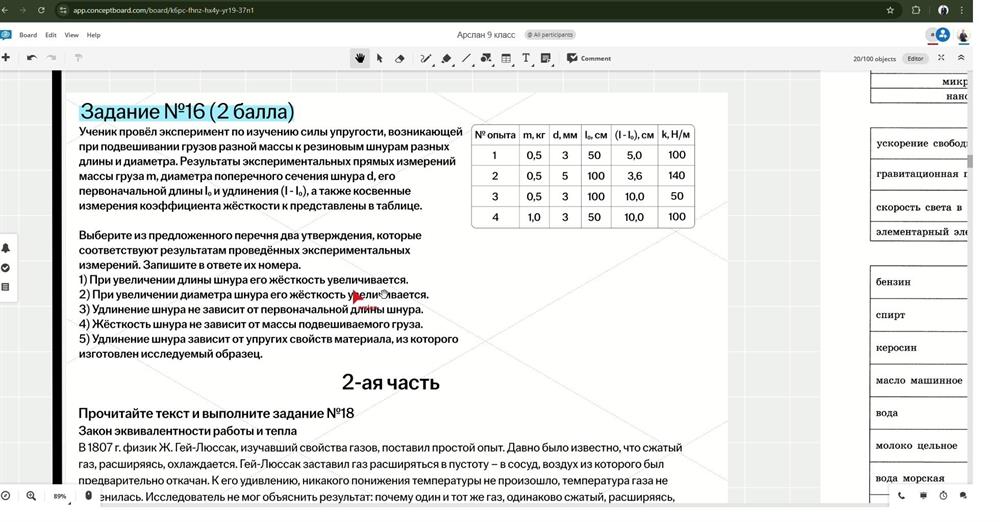Viewport: 1000px width, 522px height.
Task: Click the mouse navigation mode icon
Action: (88, 495)
